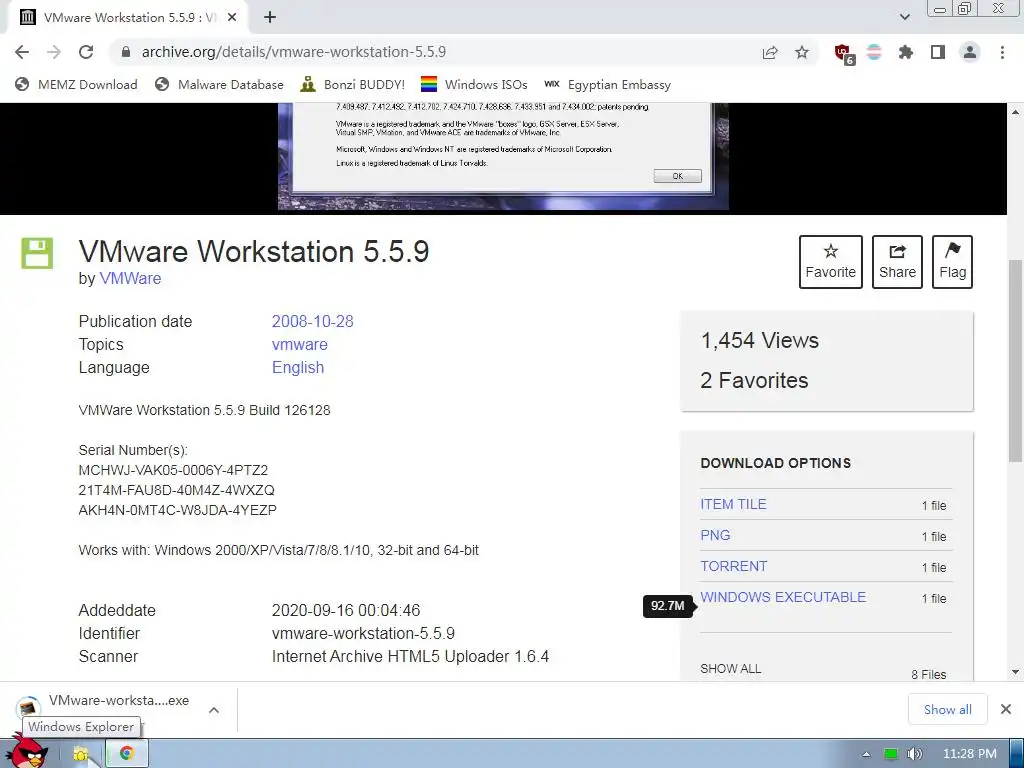
Task: Expand the download item options chevron
Action: 214,710
